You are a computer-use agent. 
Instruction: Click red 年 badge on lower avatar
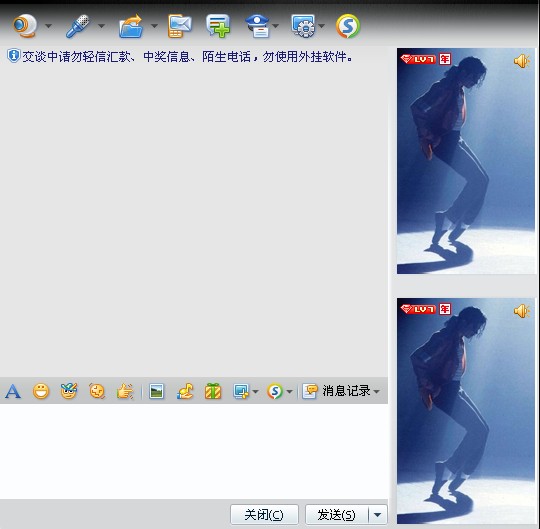click(445, 309)
